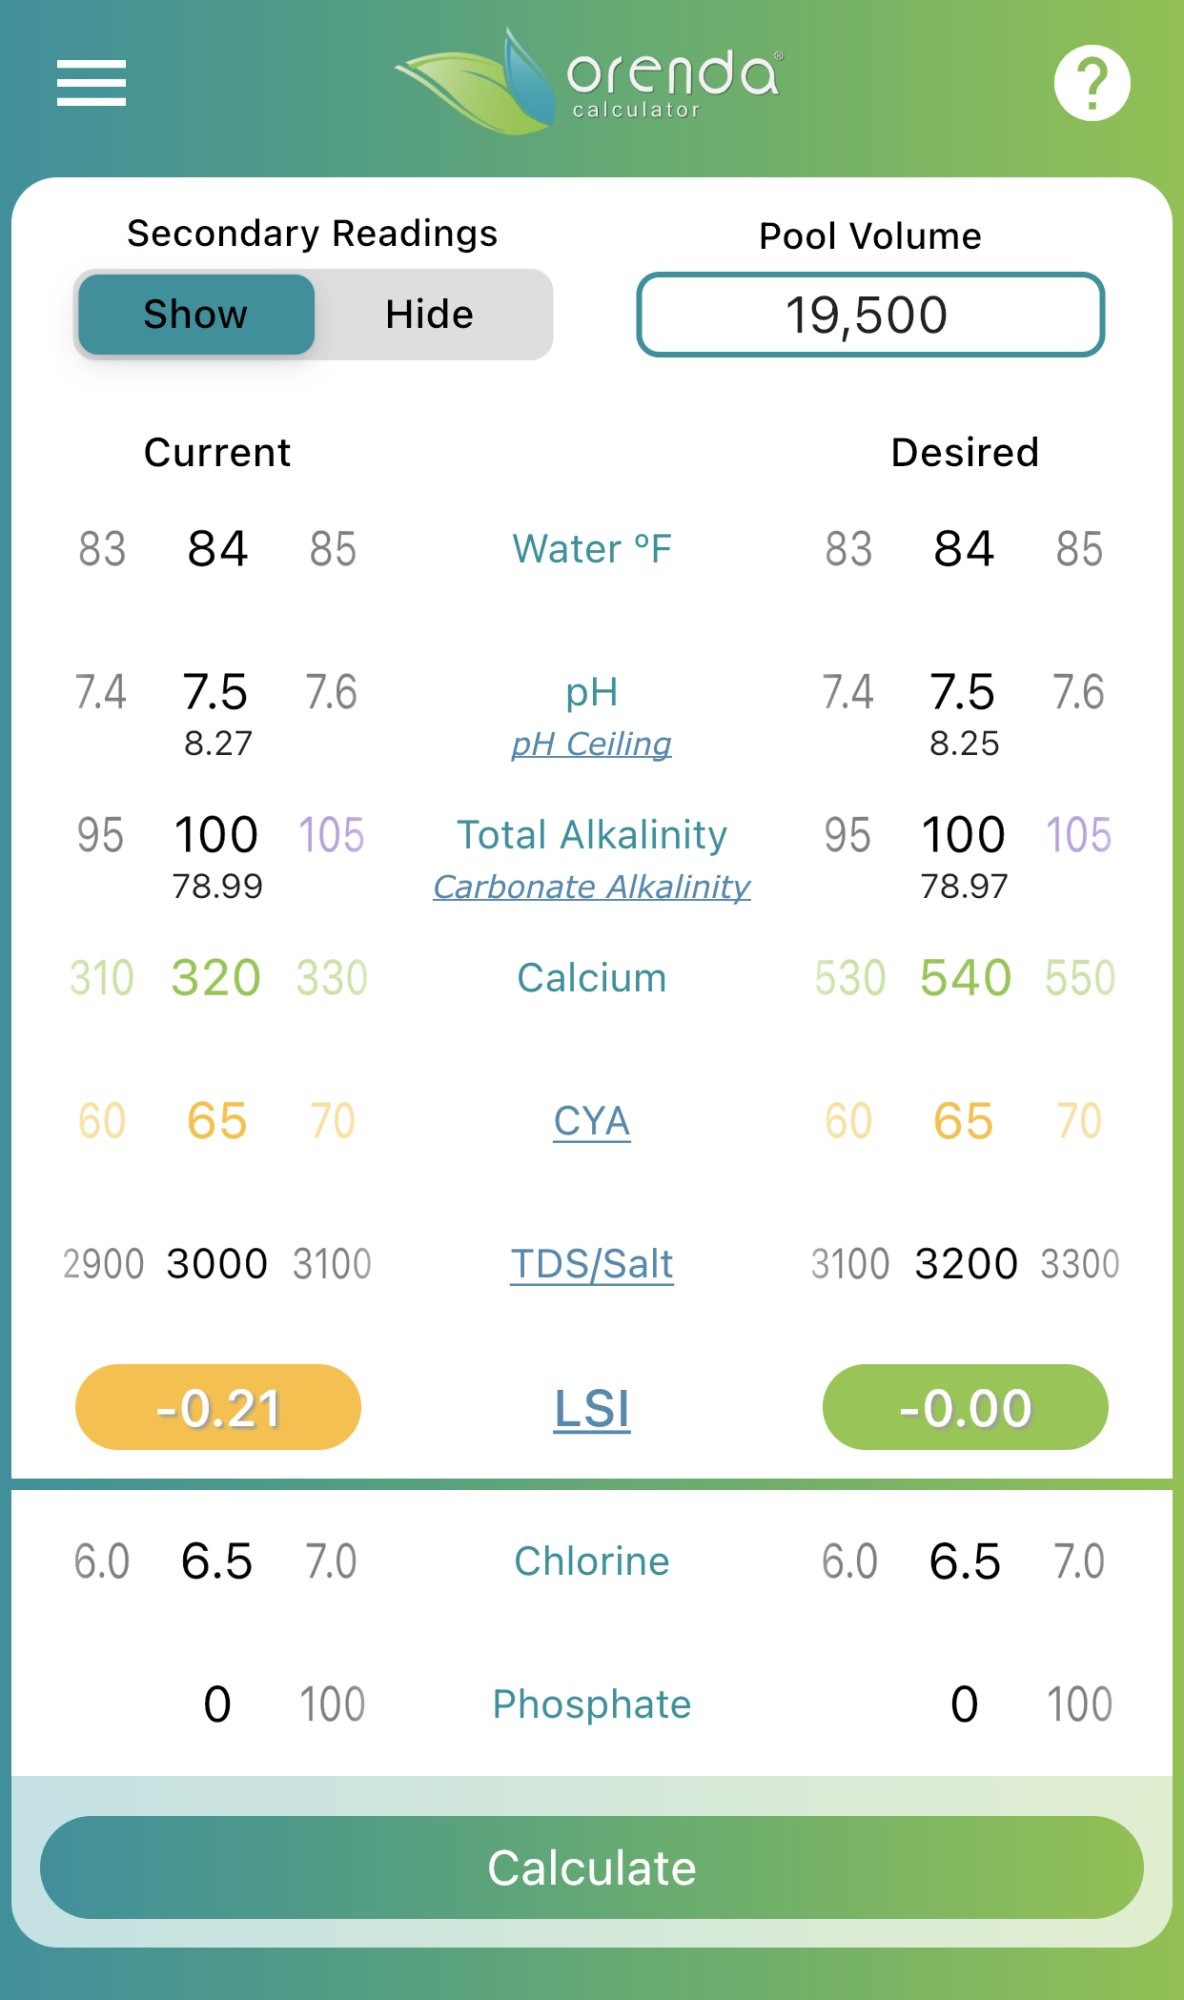Image resolution: width=1184 pixels, height=2000 pixels.
Task: Open the Carbonate Alkalinity link
Action: tap(591, 887)
